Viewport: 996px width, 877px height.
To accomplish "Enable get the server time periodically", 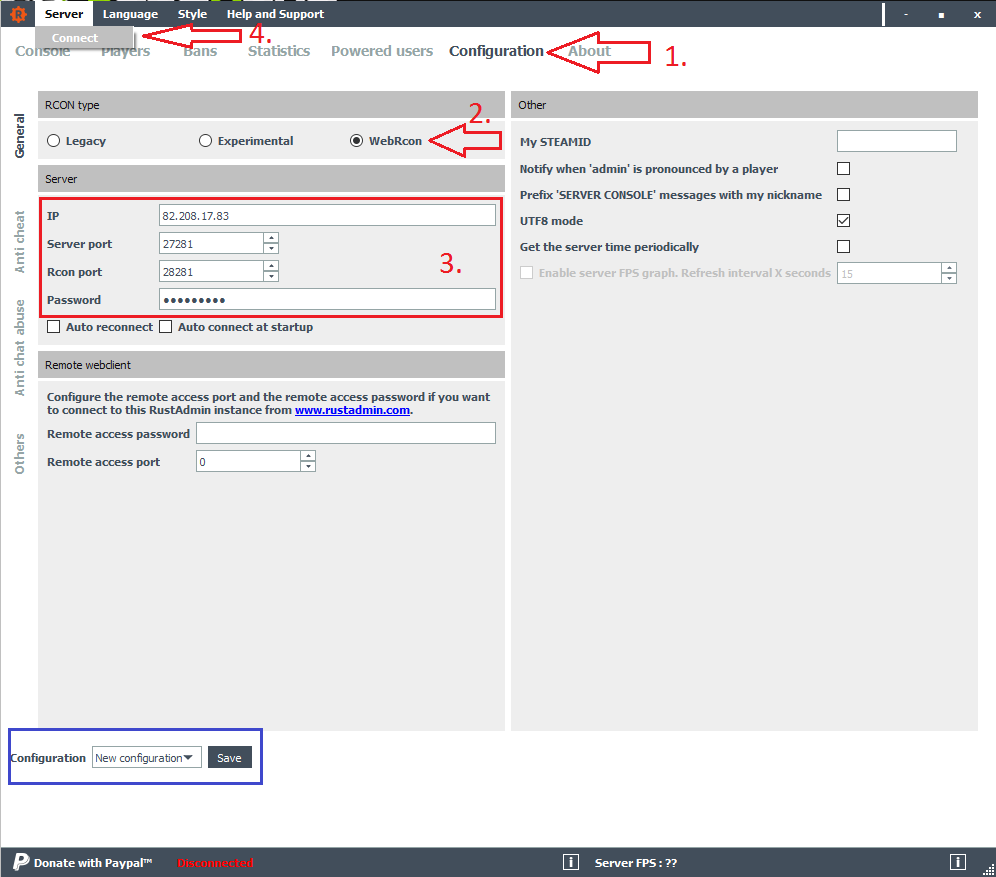I will (844, 247).
